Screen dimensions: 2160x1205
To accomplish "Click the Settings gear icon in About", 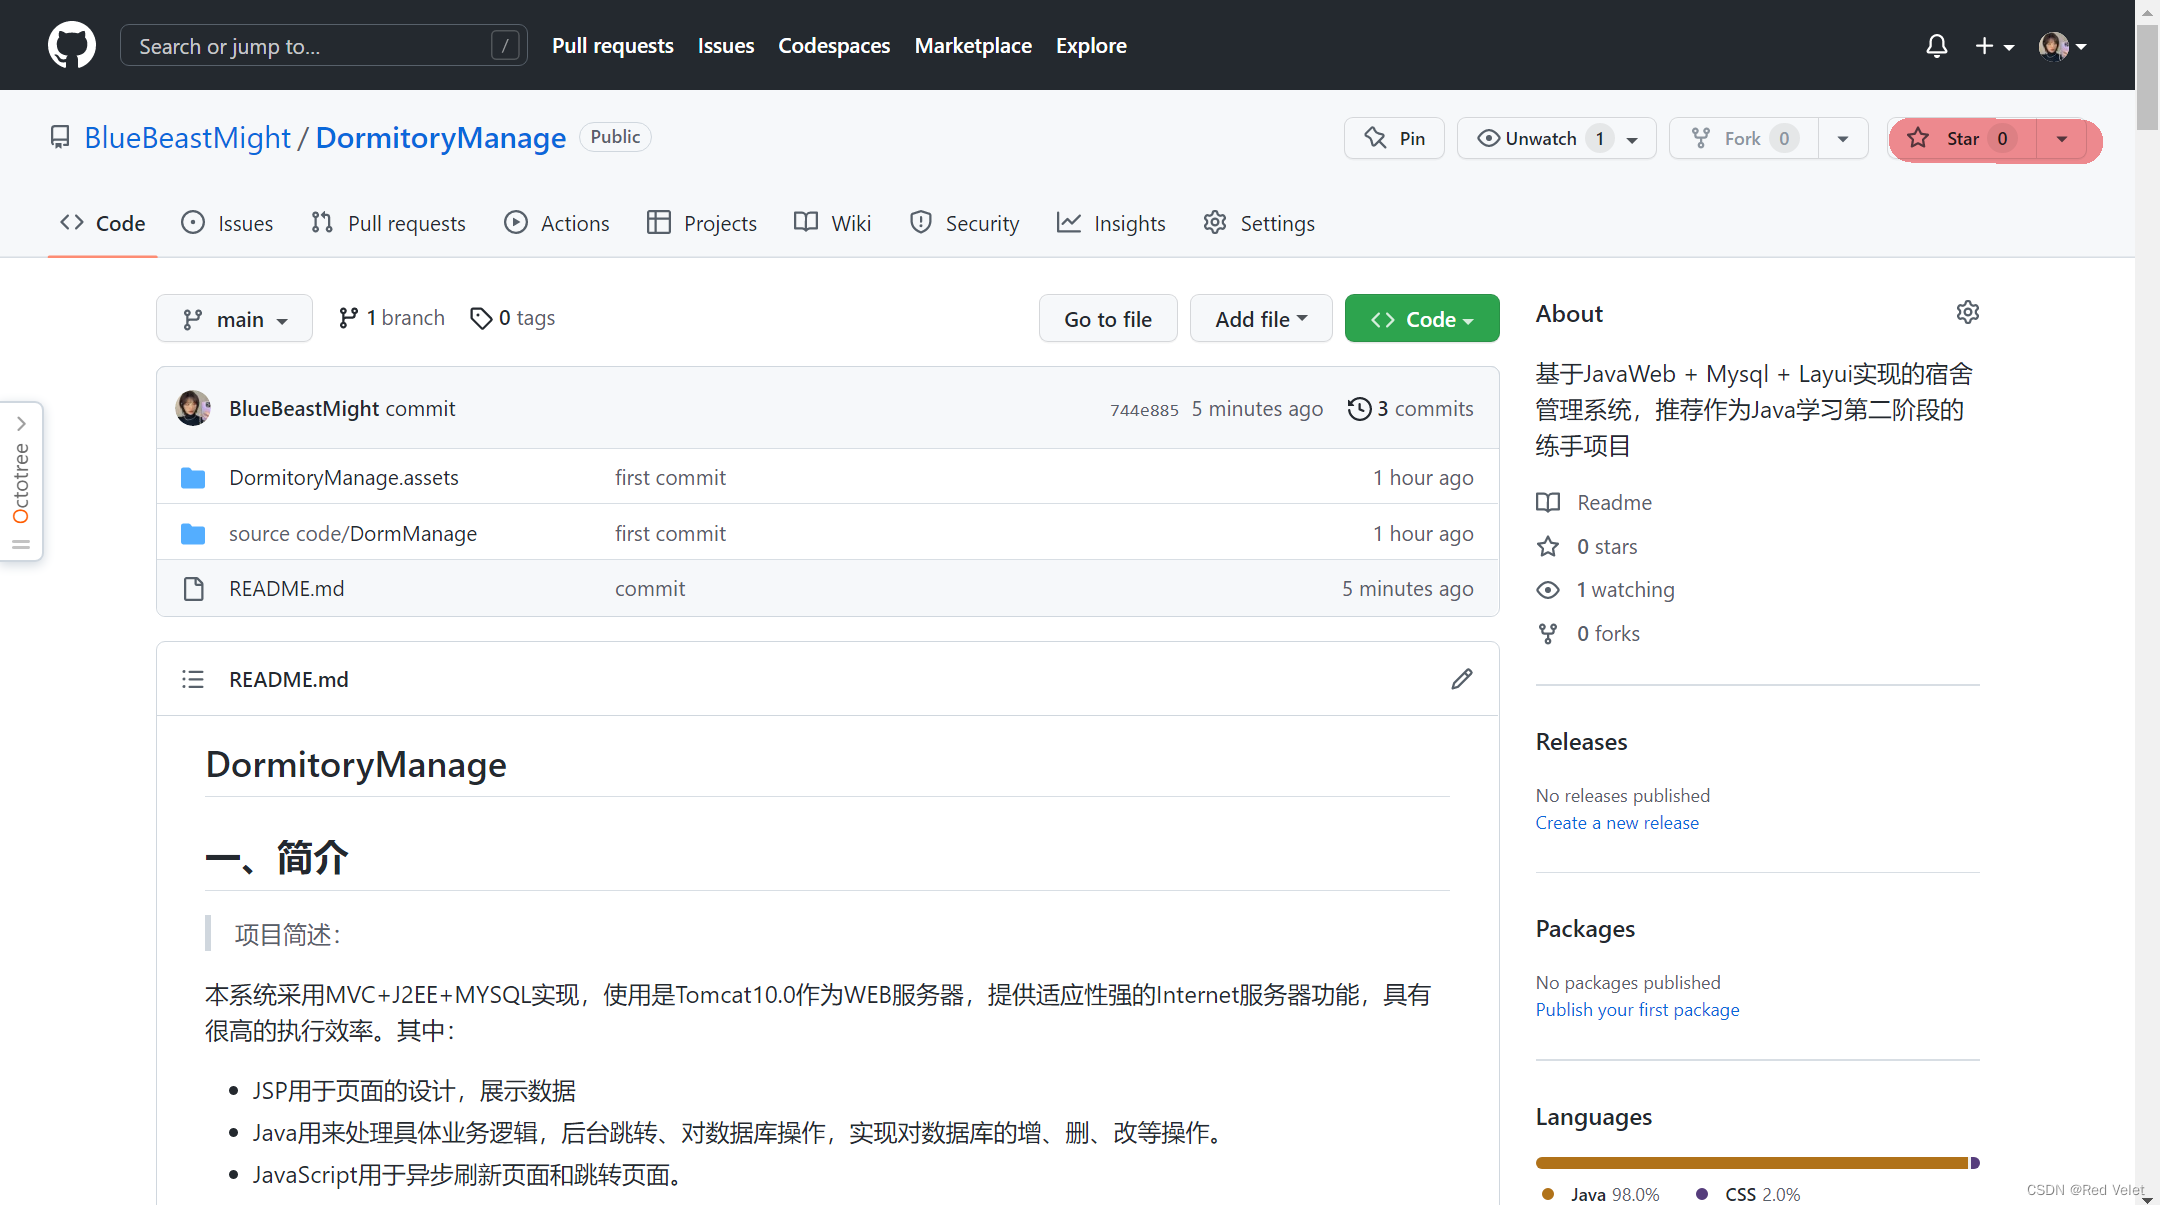I will pos(1967,312).
